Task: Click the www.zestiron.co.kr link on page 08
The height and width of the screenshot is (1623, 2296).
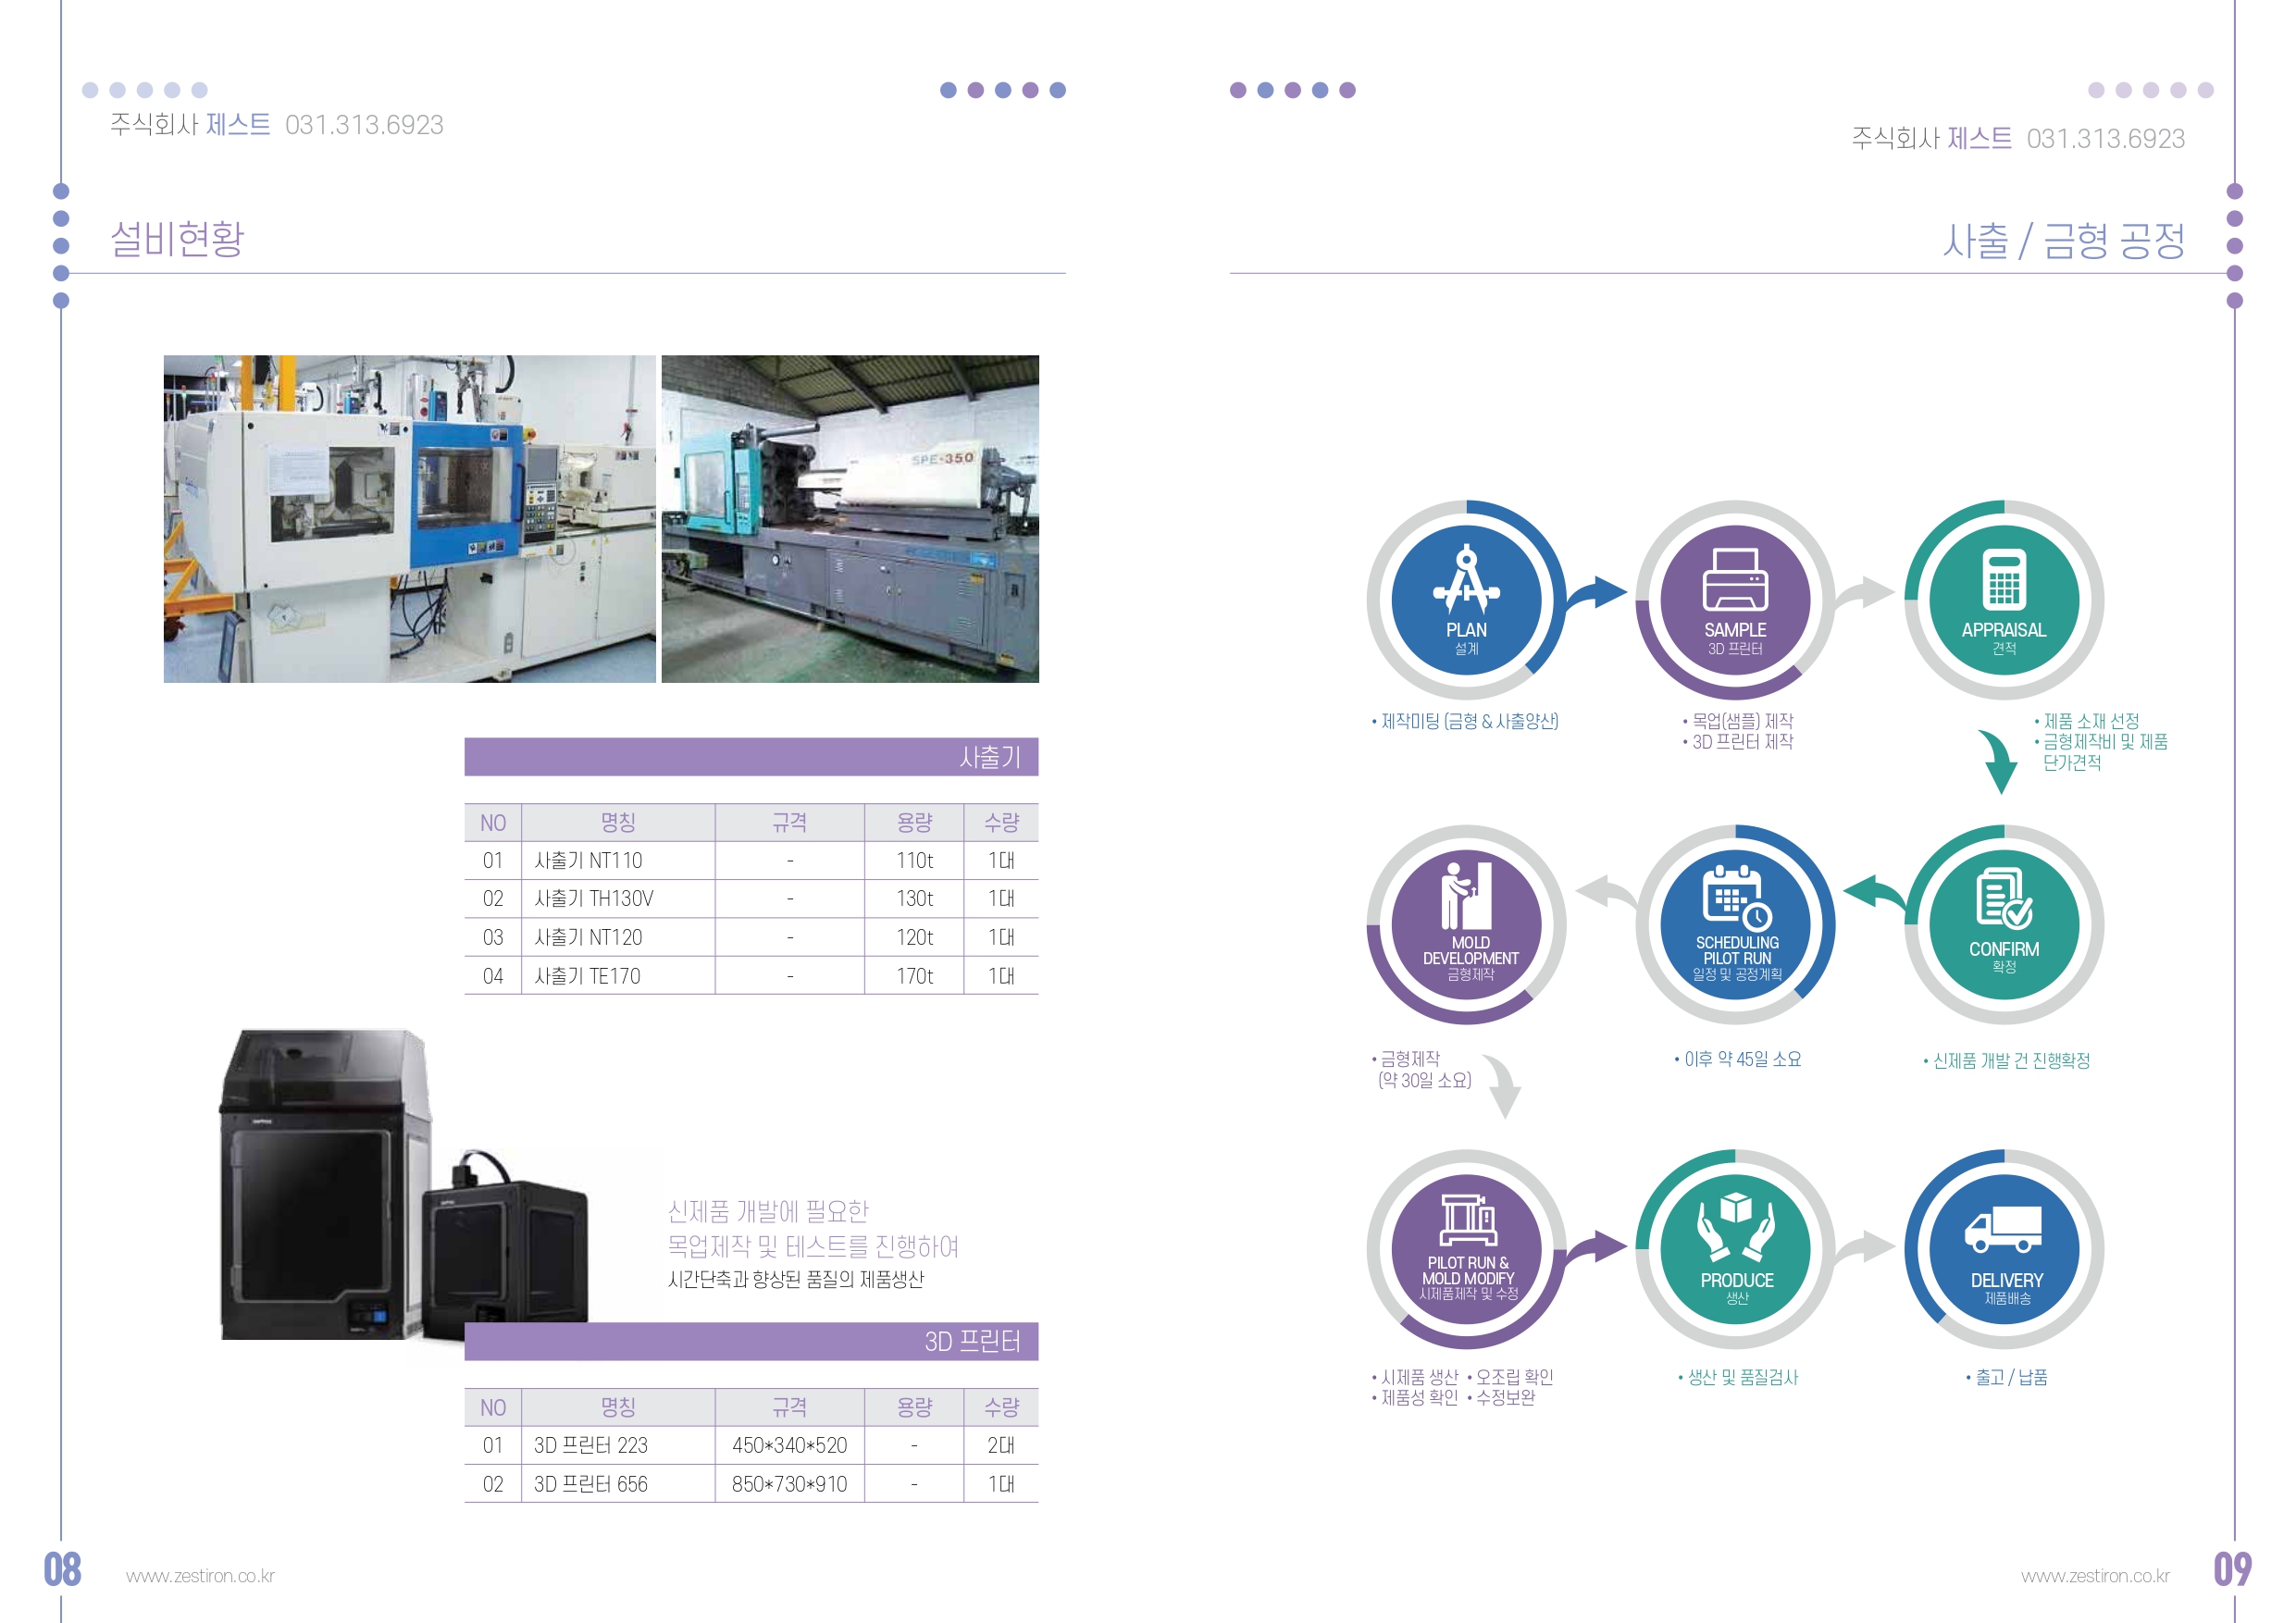Action: [x=200, y=1576]
